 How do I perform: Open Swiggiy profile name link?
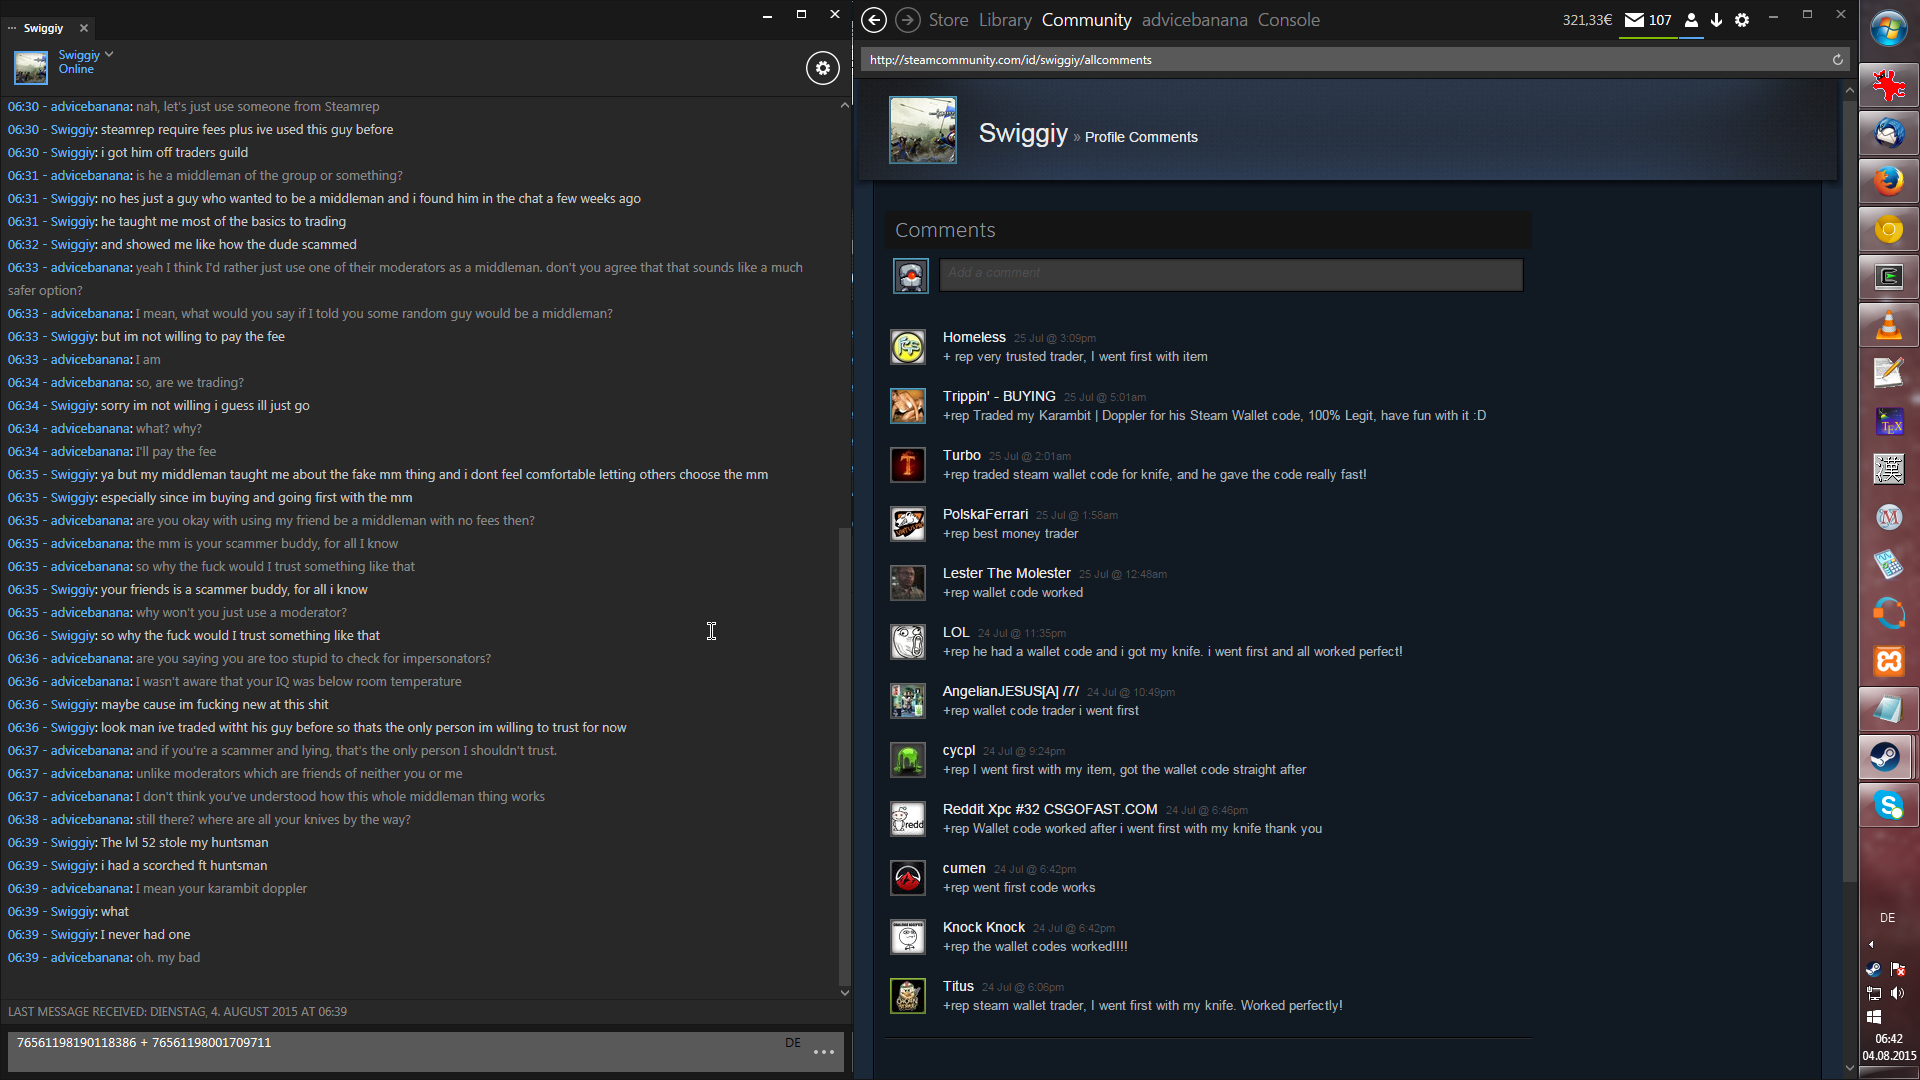(x=1023, y=133)
